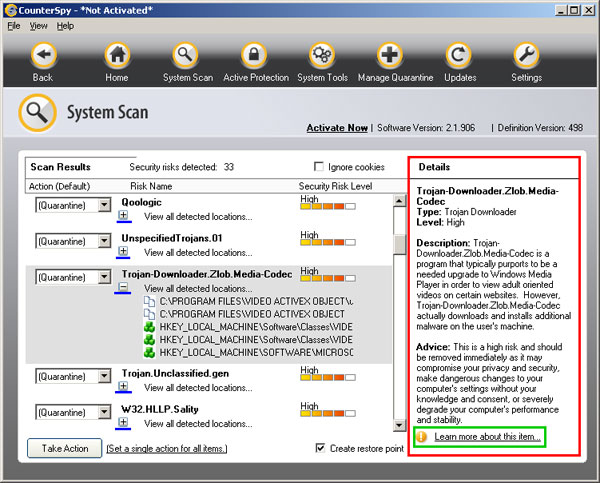Viewport: 600px width, 483px height.
Task: Select Trojan.Unclassified.gen risk name
Action: coord(175,373)
